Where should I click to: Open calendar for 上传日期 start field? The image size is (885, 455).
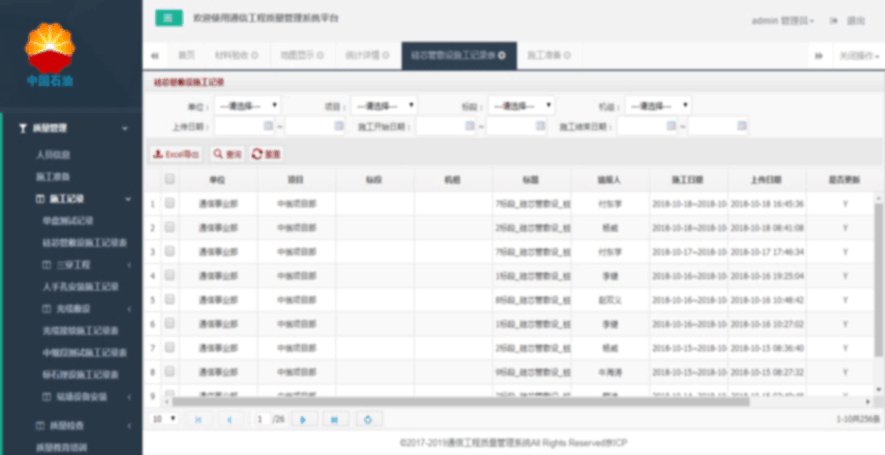[x=268, y=126]
